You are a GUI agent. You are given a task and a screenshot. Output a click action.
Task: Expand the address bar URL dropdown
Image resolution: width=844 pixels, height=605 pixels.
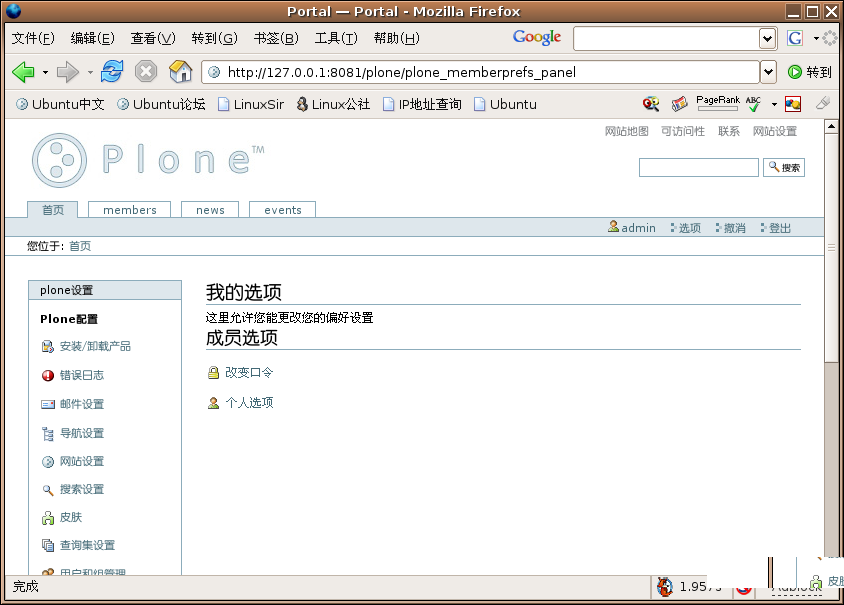(768, 72)
